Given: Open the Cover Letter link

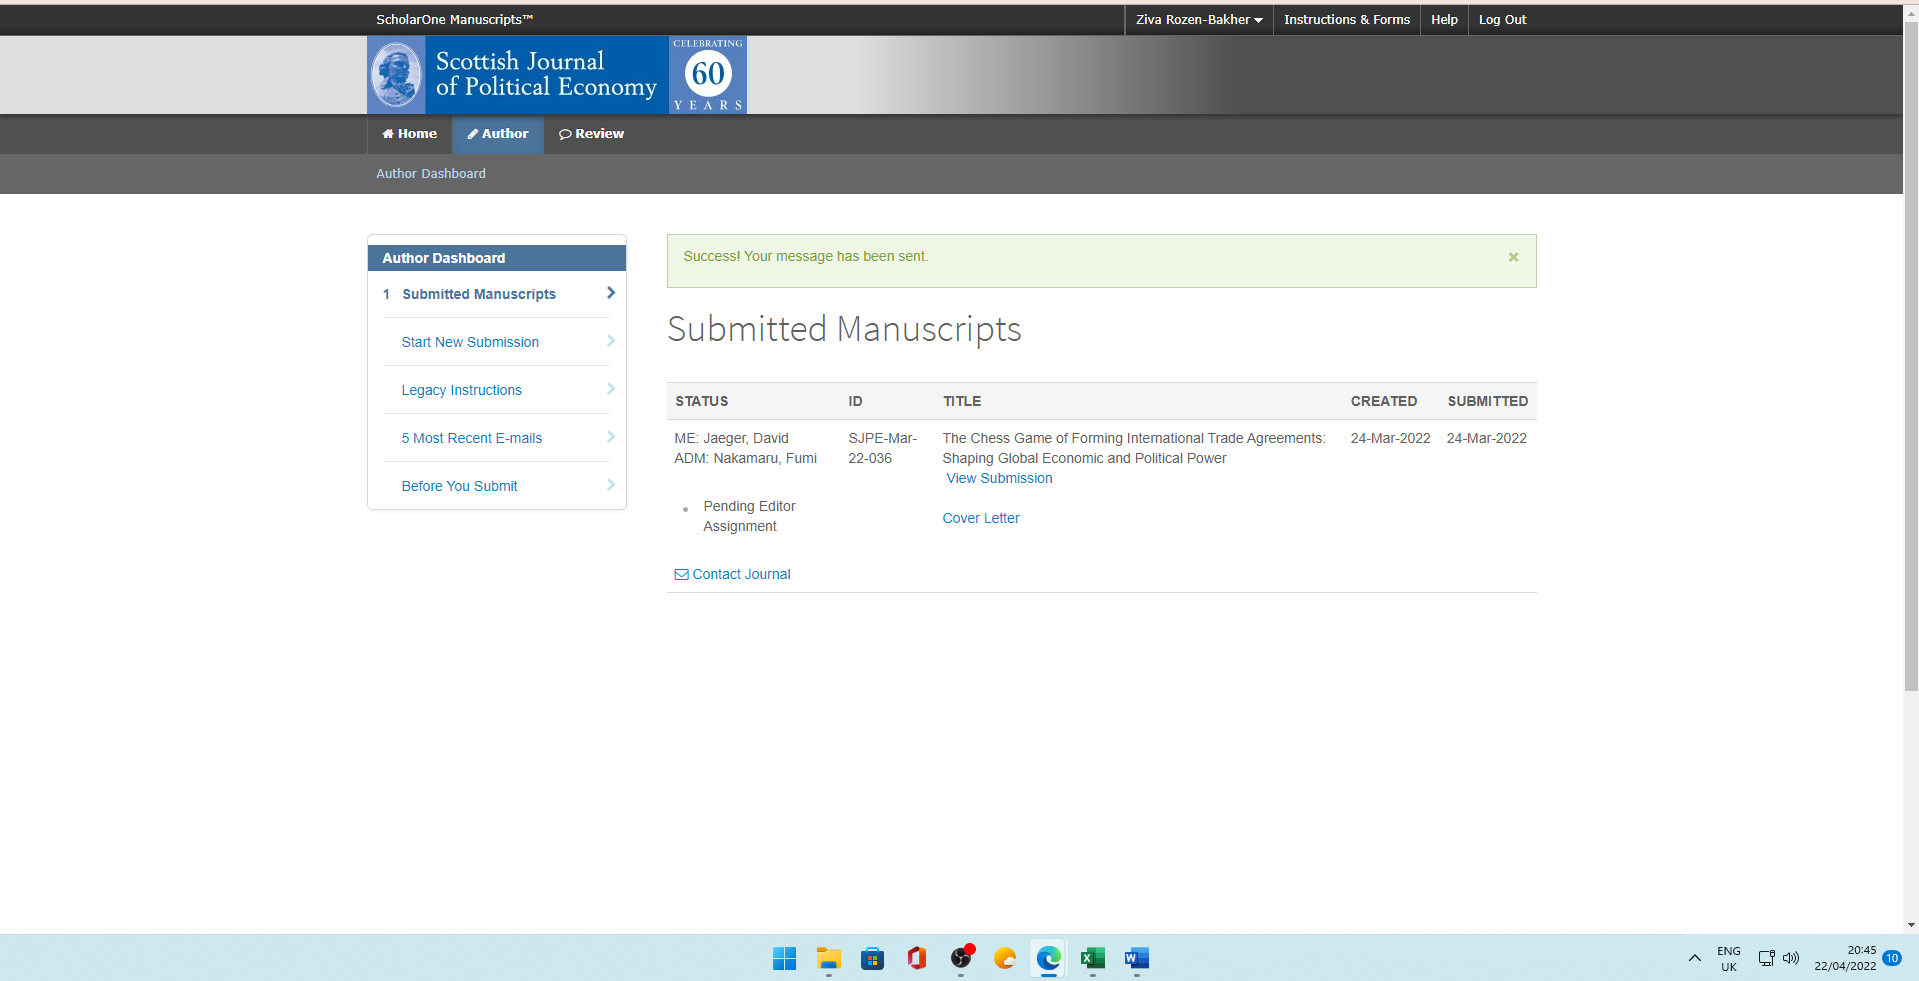Looking at the screenshot, I should [x=981, y=518].
